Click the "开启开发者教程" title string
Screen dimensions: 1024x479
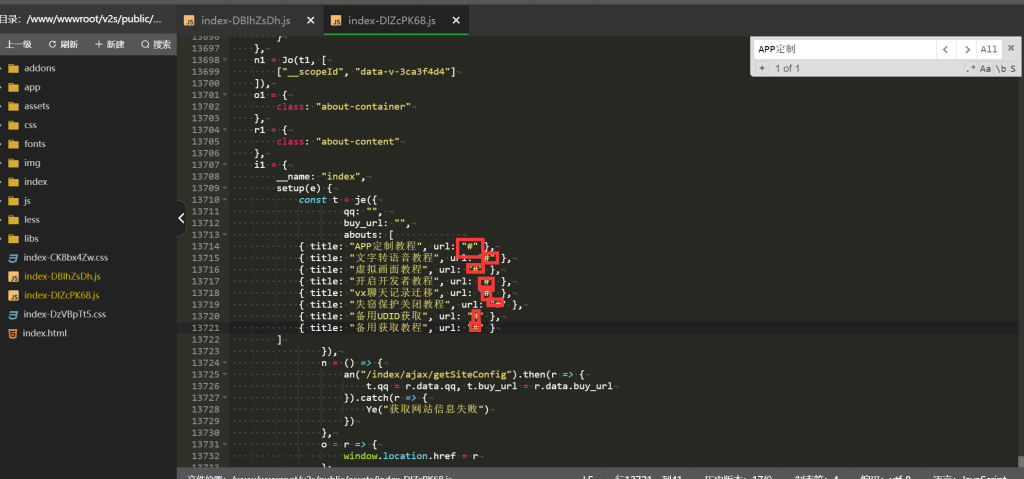393,282
